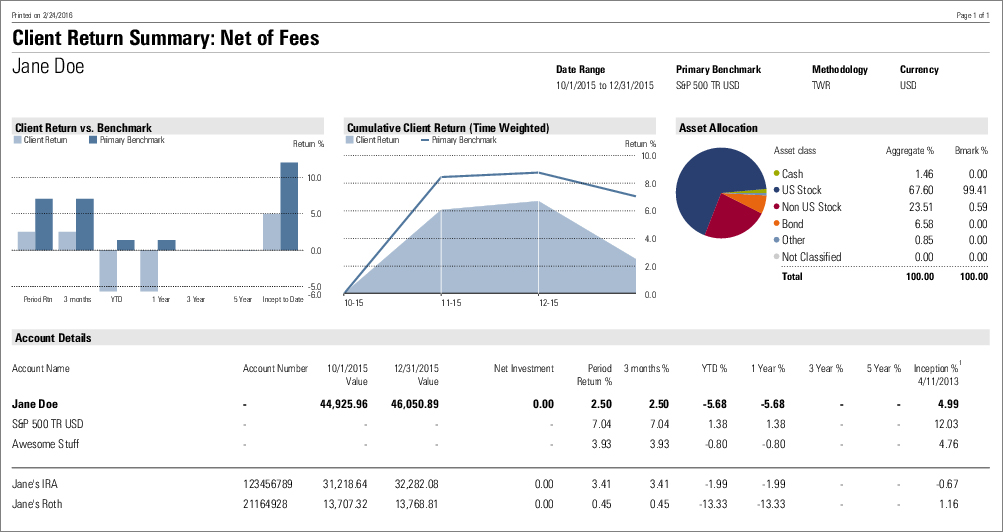Select the Jane's Roth account name
This screenshot has height=532, width=1003.
pos(37,504)
